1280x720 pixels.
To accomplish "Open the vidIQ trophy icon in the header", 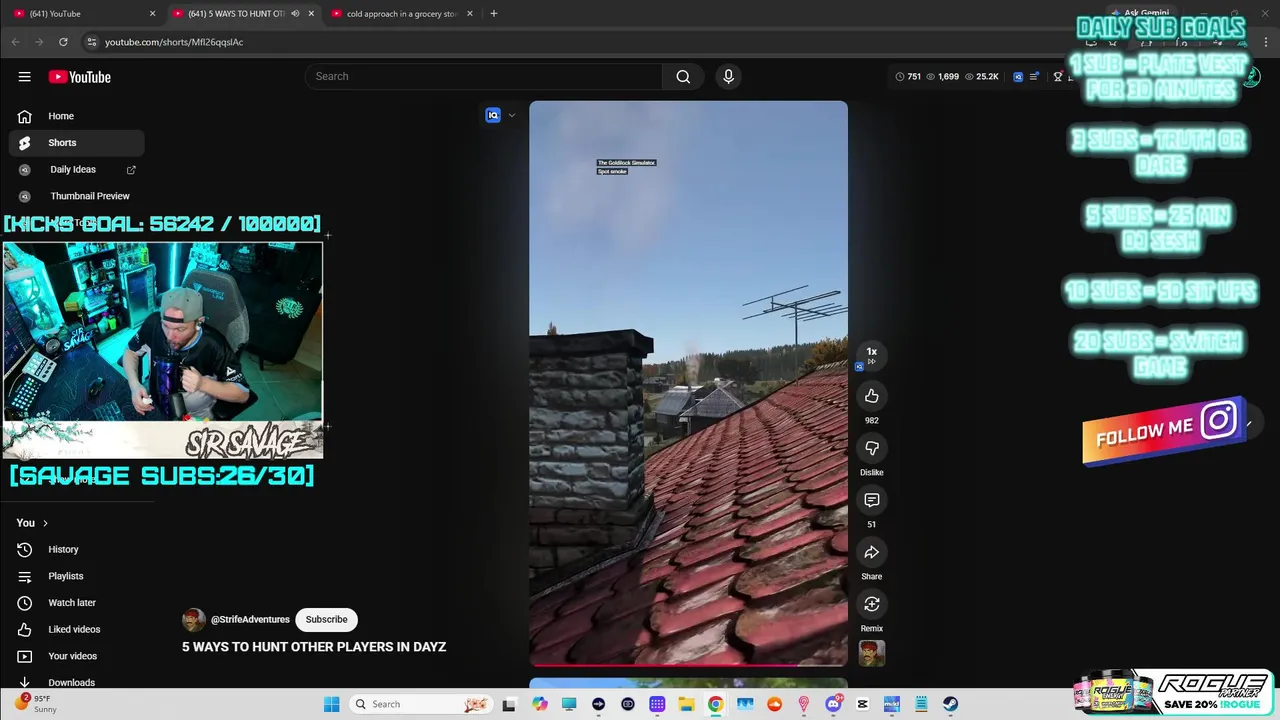I will (1058, 76).
